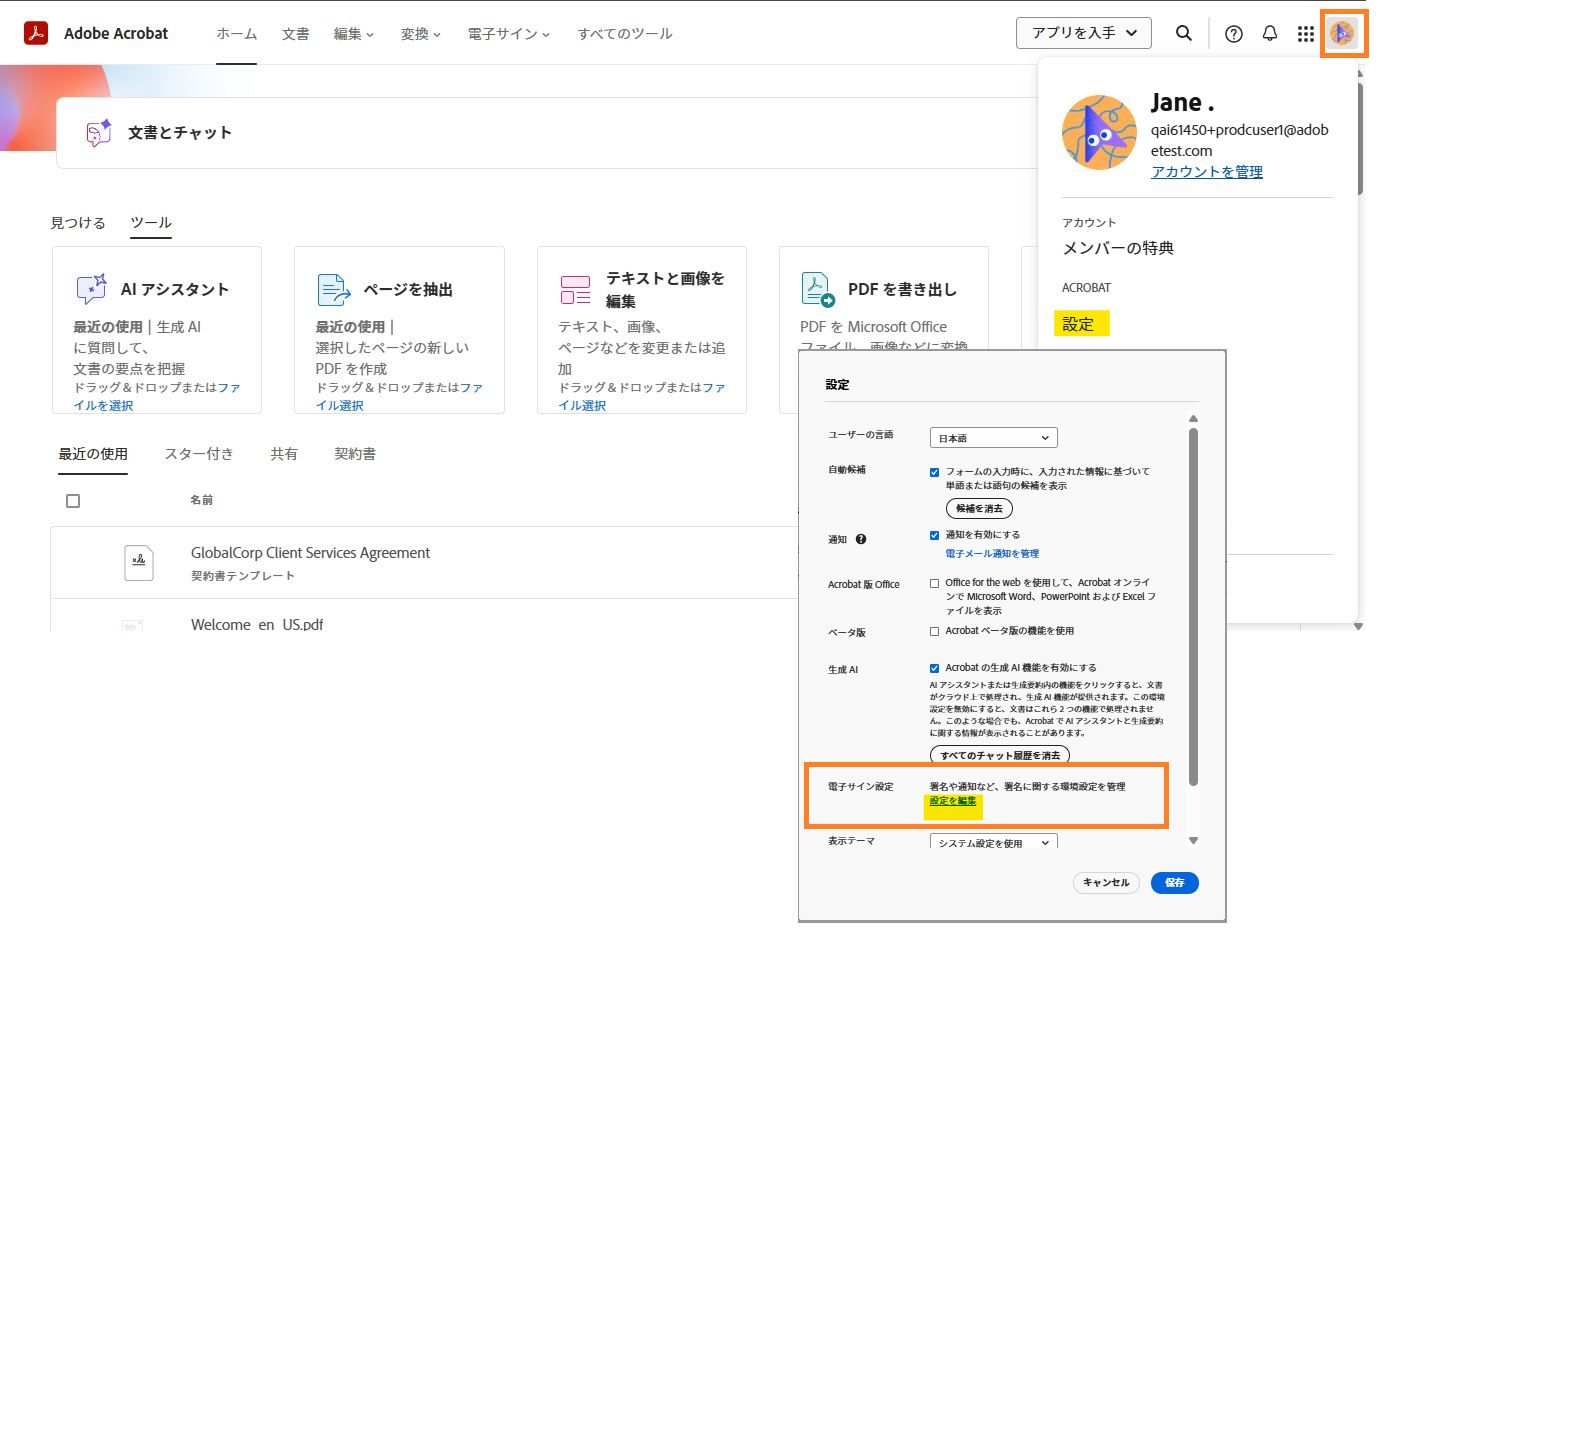Click the settings dialog vertical scrollbar

(x=1193, y=607)
